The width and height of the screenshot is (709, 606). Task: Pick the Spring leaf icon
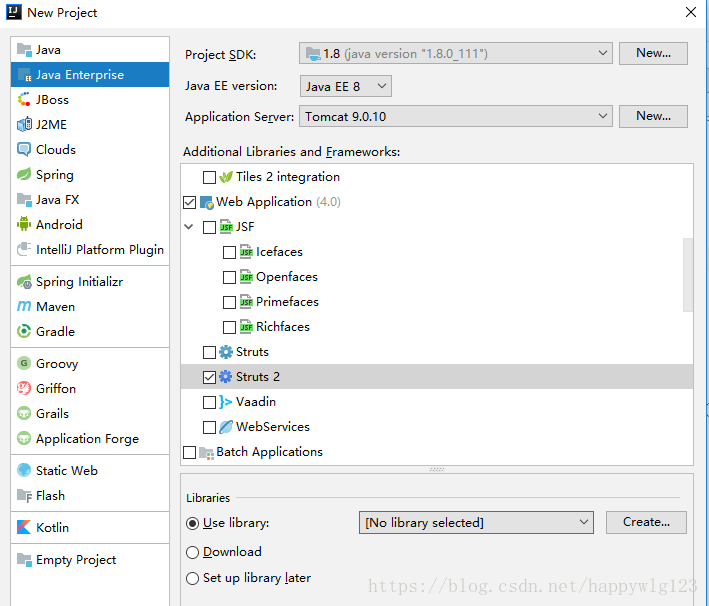coord(24,175)
